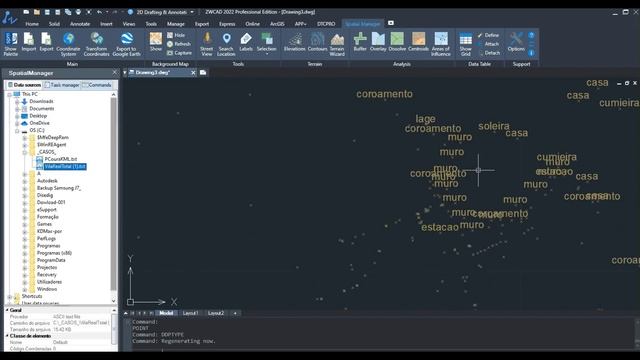This screenshot has width=640, height=360.
Task: Collapse the _CASOS_ folder node
Action: [x=24, y=152]
